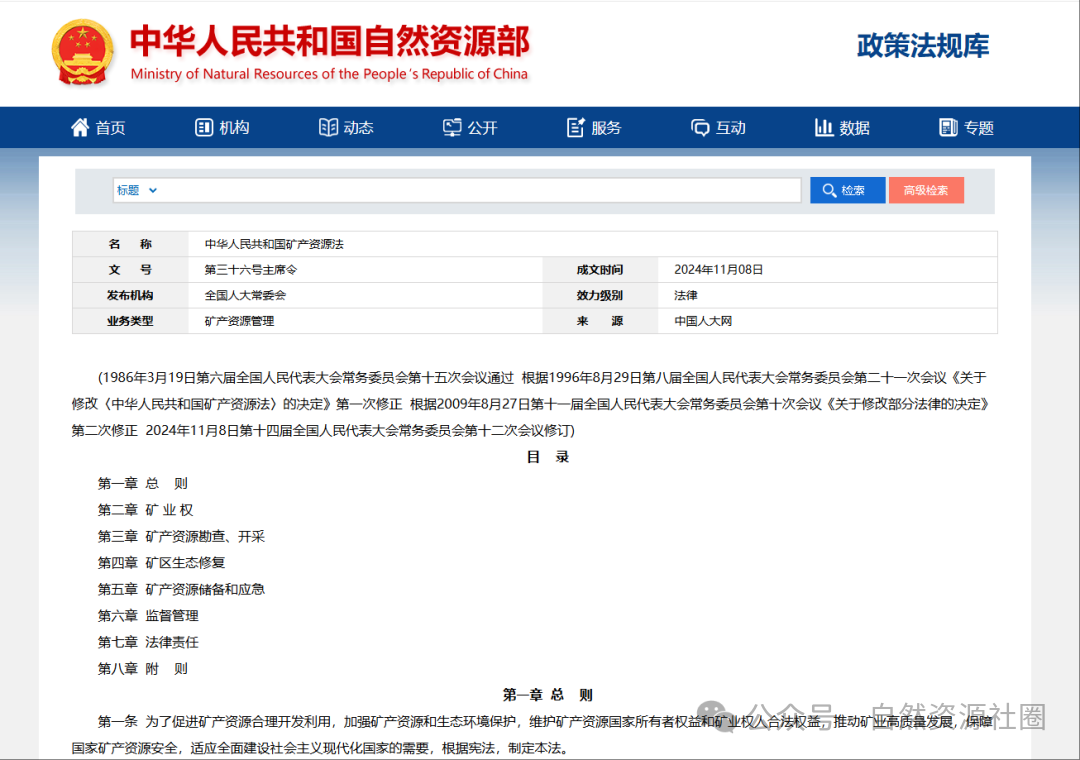The height and width of the screenshot is (760, 1080).
Task: Click contents entry 第七章 法律责任
Action: (x=148, y=642)
